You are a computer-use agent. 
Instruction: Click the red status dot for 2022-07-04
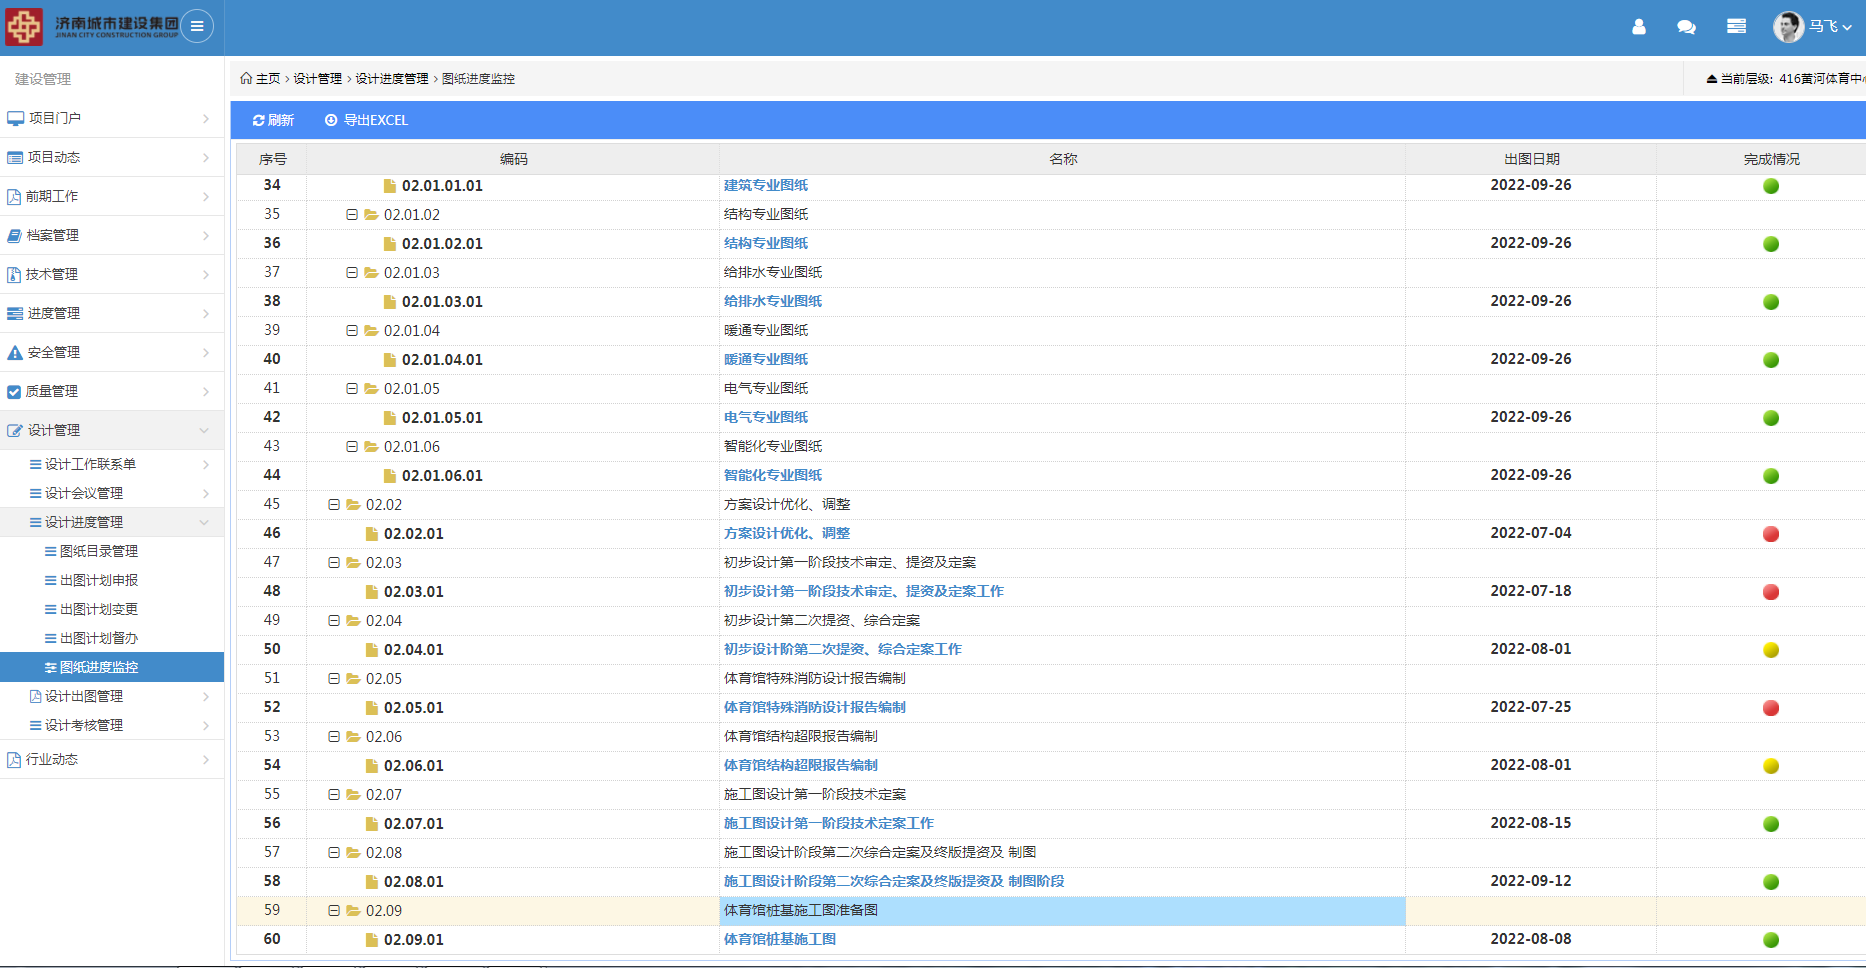(1770, 534)
